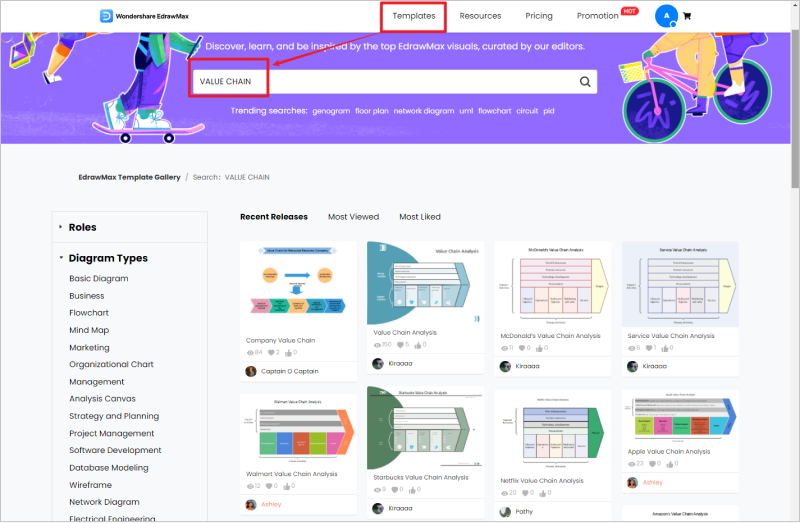800x523 pixels.
Task: Open the Templates menu
Action: [x=414, y=16]
